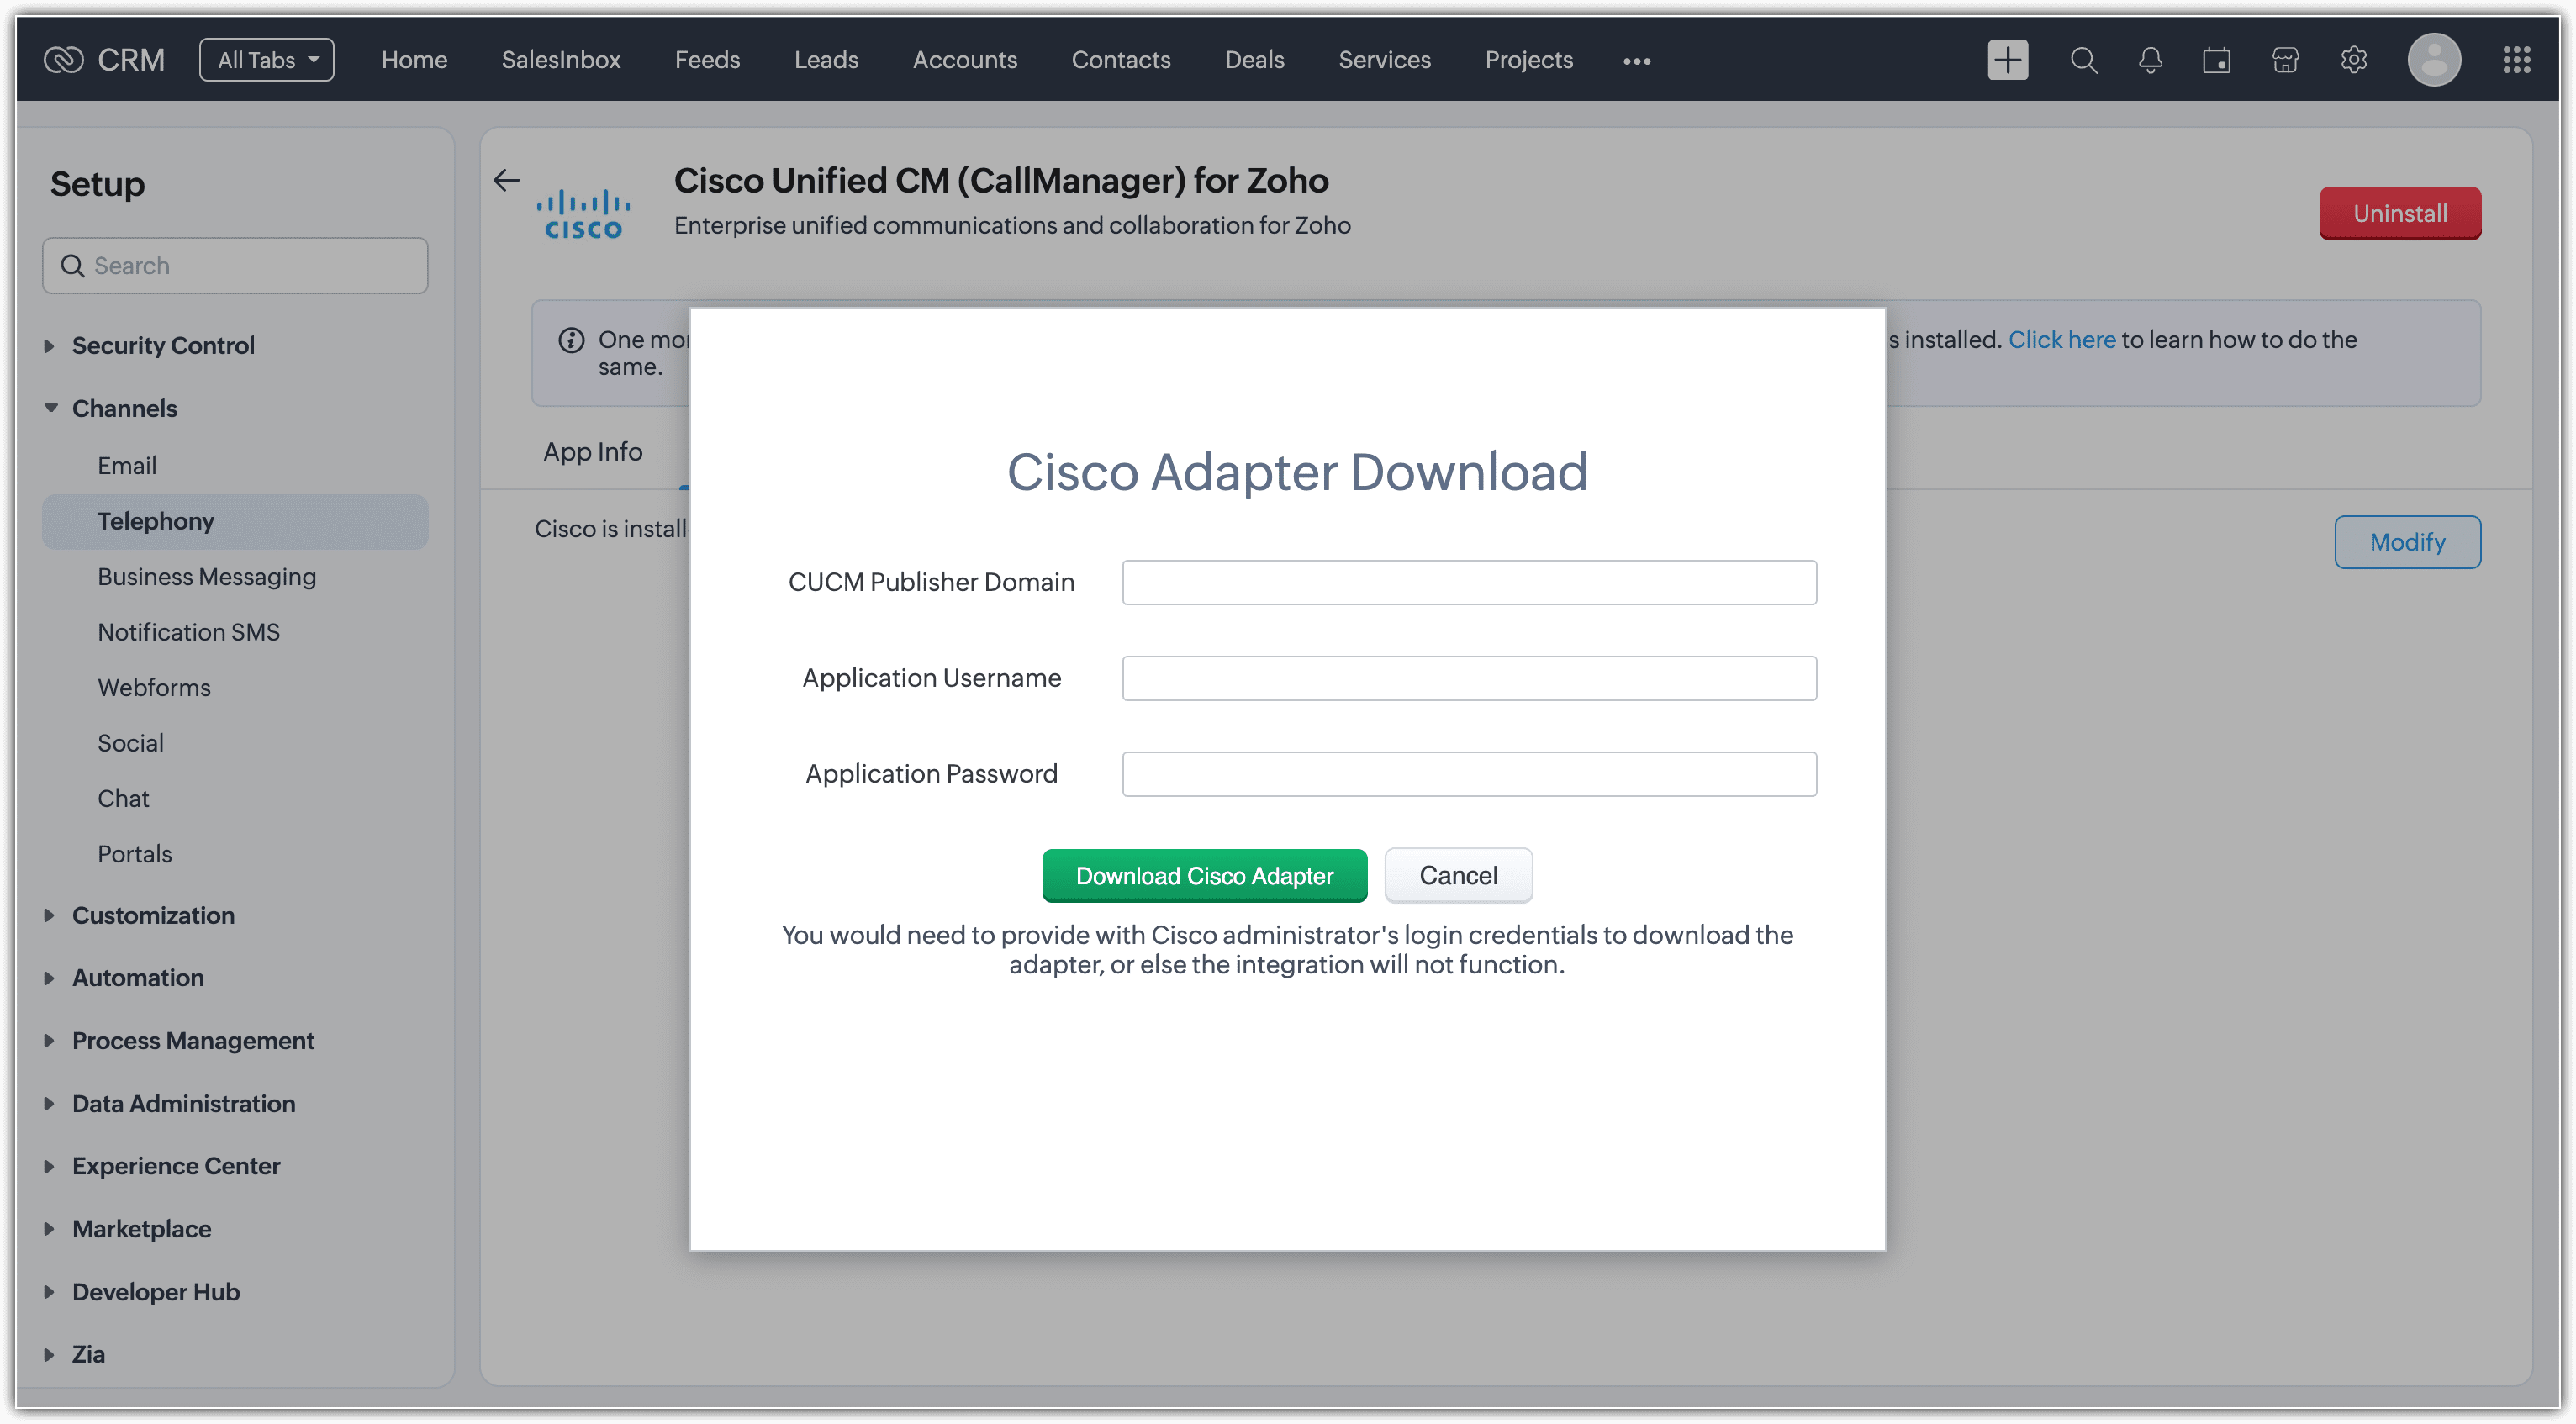Open the settings gear icon

pyautogui.click(x=2353, y=60)
